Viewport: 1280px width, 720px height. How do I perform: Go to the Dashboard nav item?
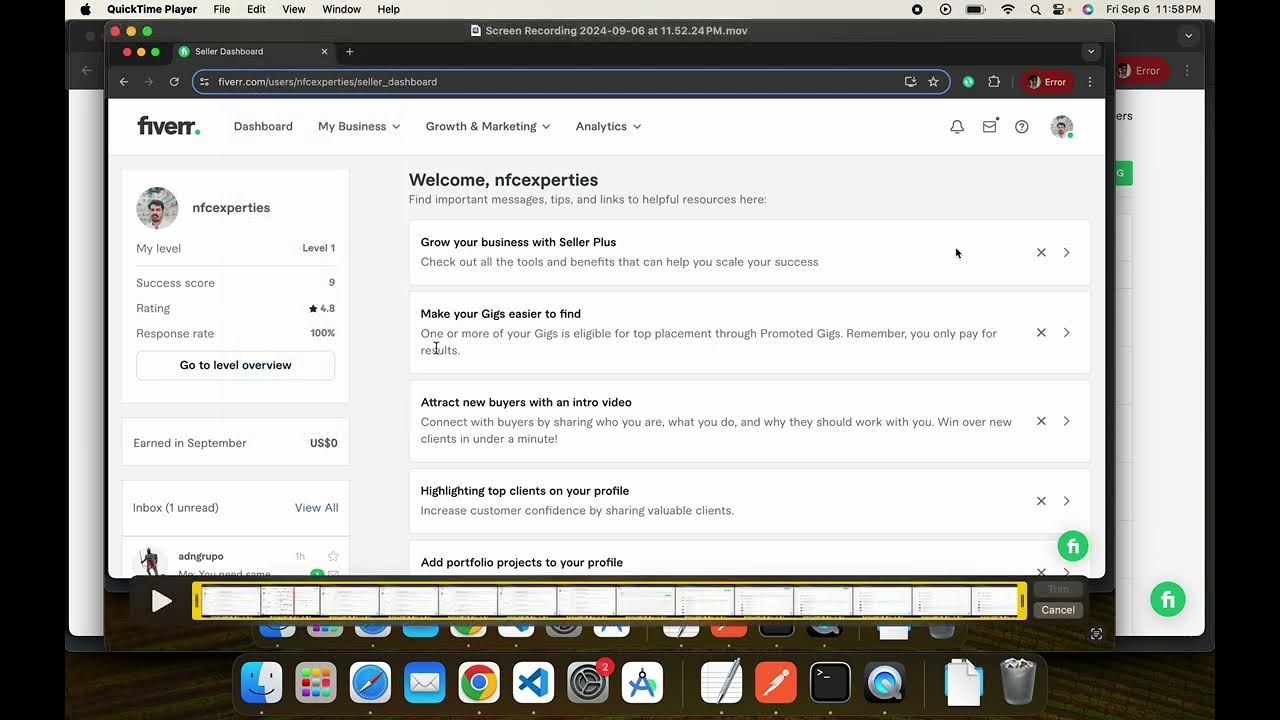[x=263, y=126]
